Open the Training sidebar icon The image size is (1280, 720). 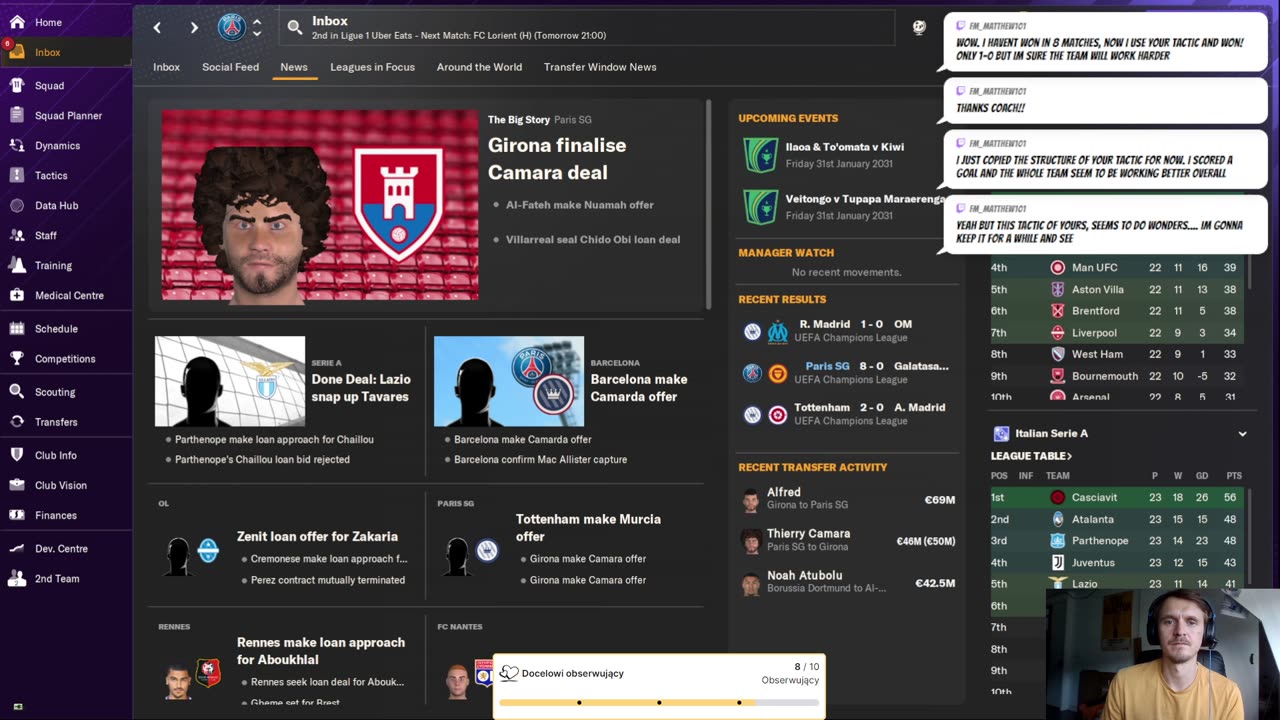17,266
